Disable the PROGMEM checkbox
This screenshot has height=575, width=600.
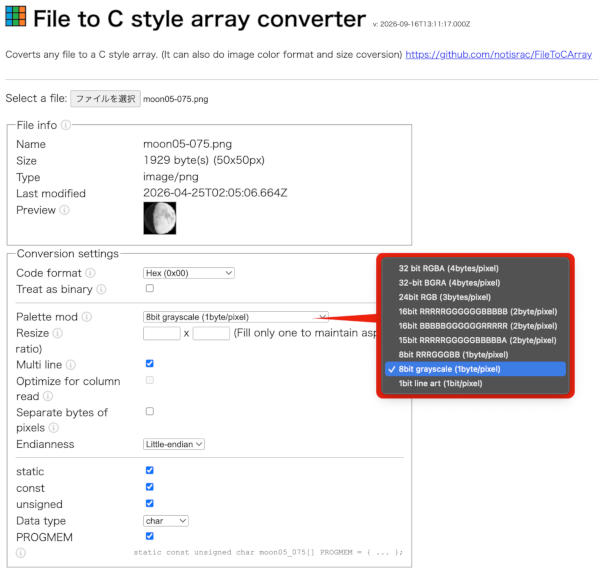tap(150, 536)
